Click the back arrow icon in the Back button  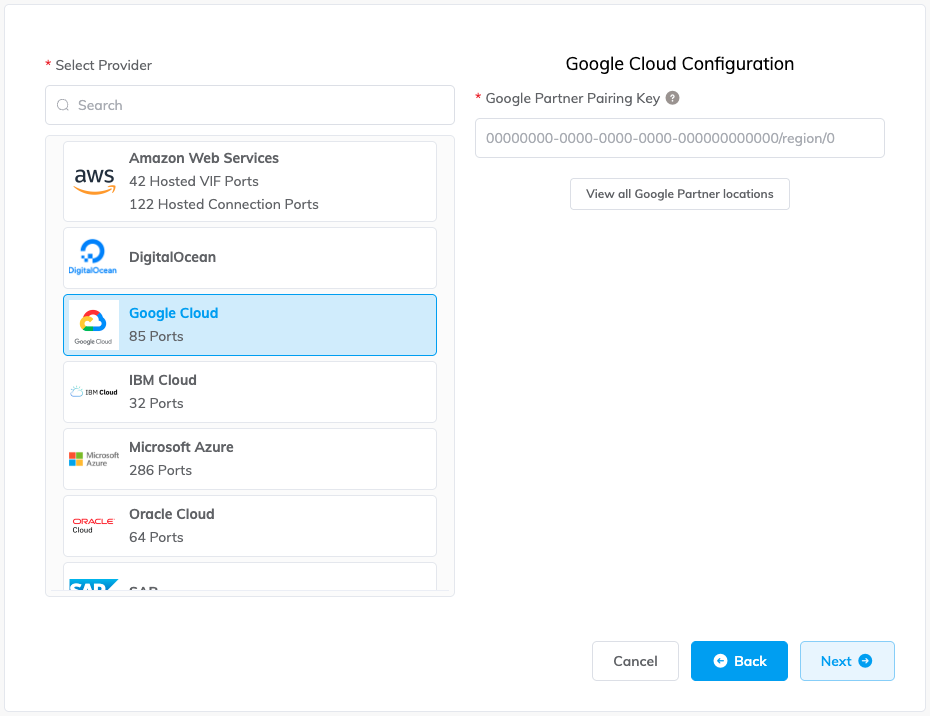pyautogui.click(x=722, y=661)
